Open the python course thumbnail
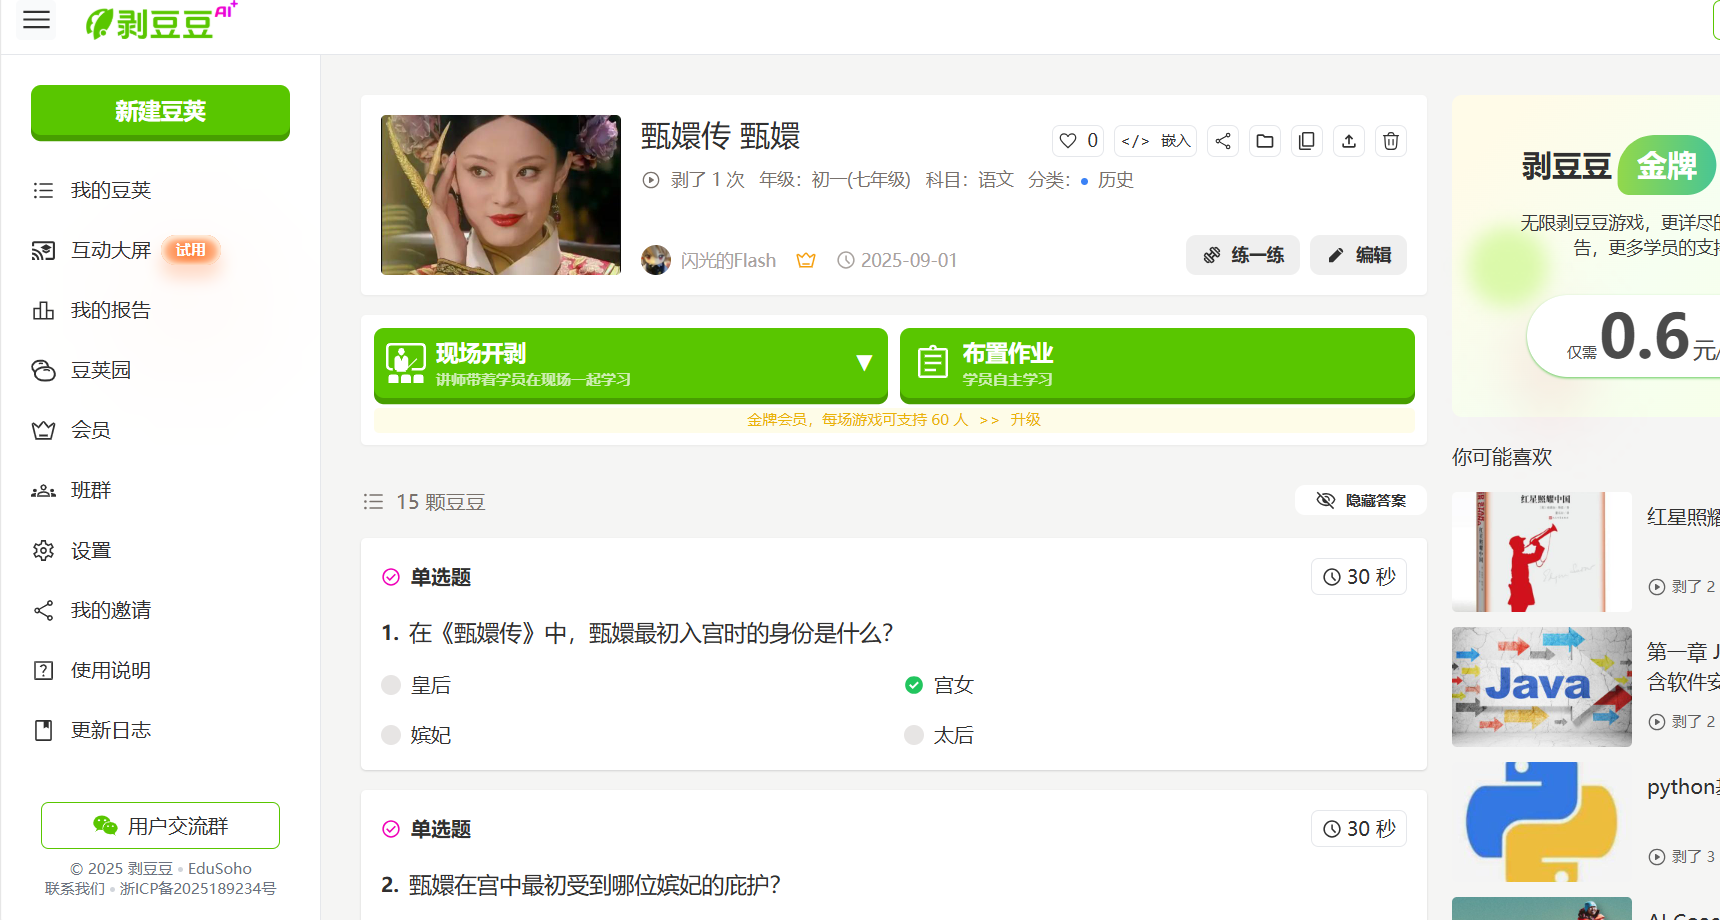Screen dimensions: 1720x920 pos(1542,822)
